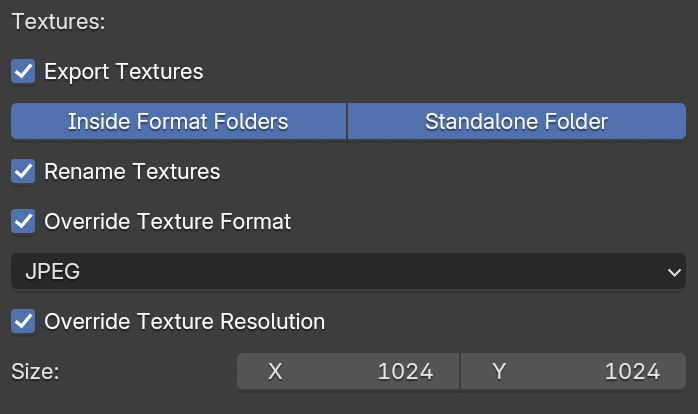Screen dimensions: 698x414
Task: Click the Override Texture Resolution label text
Action: pyautogui.click(x=184, y=322)
